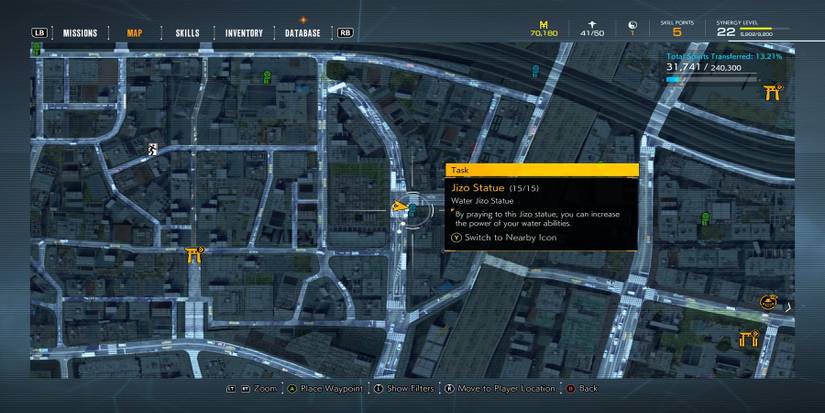Click the Total Spirits Transferred percentage text

tap(724, 56)
